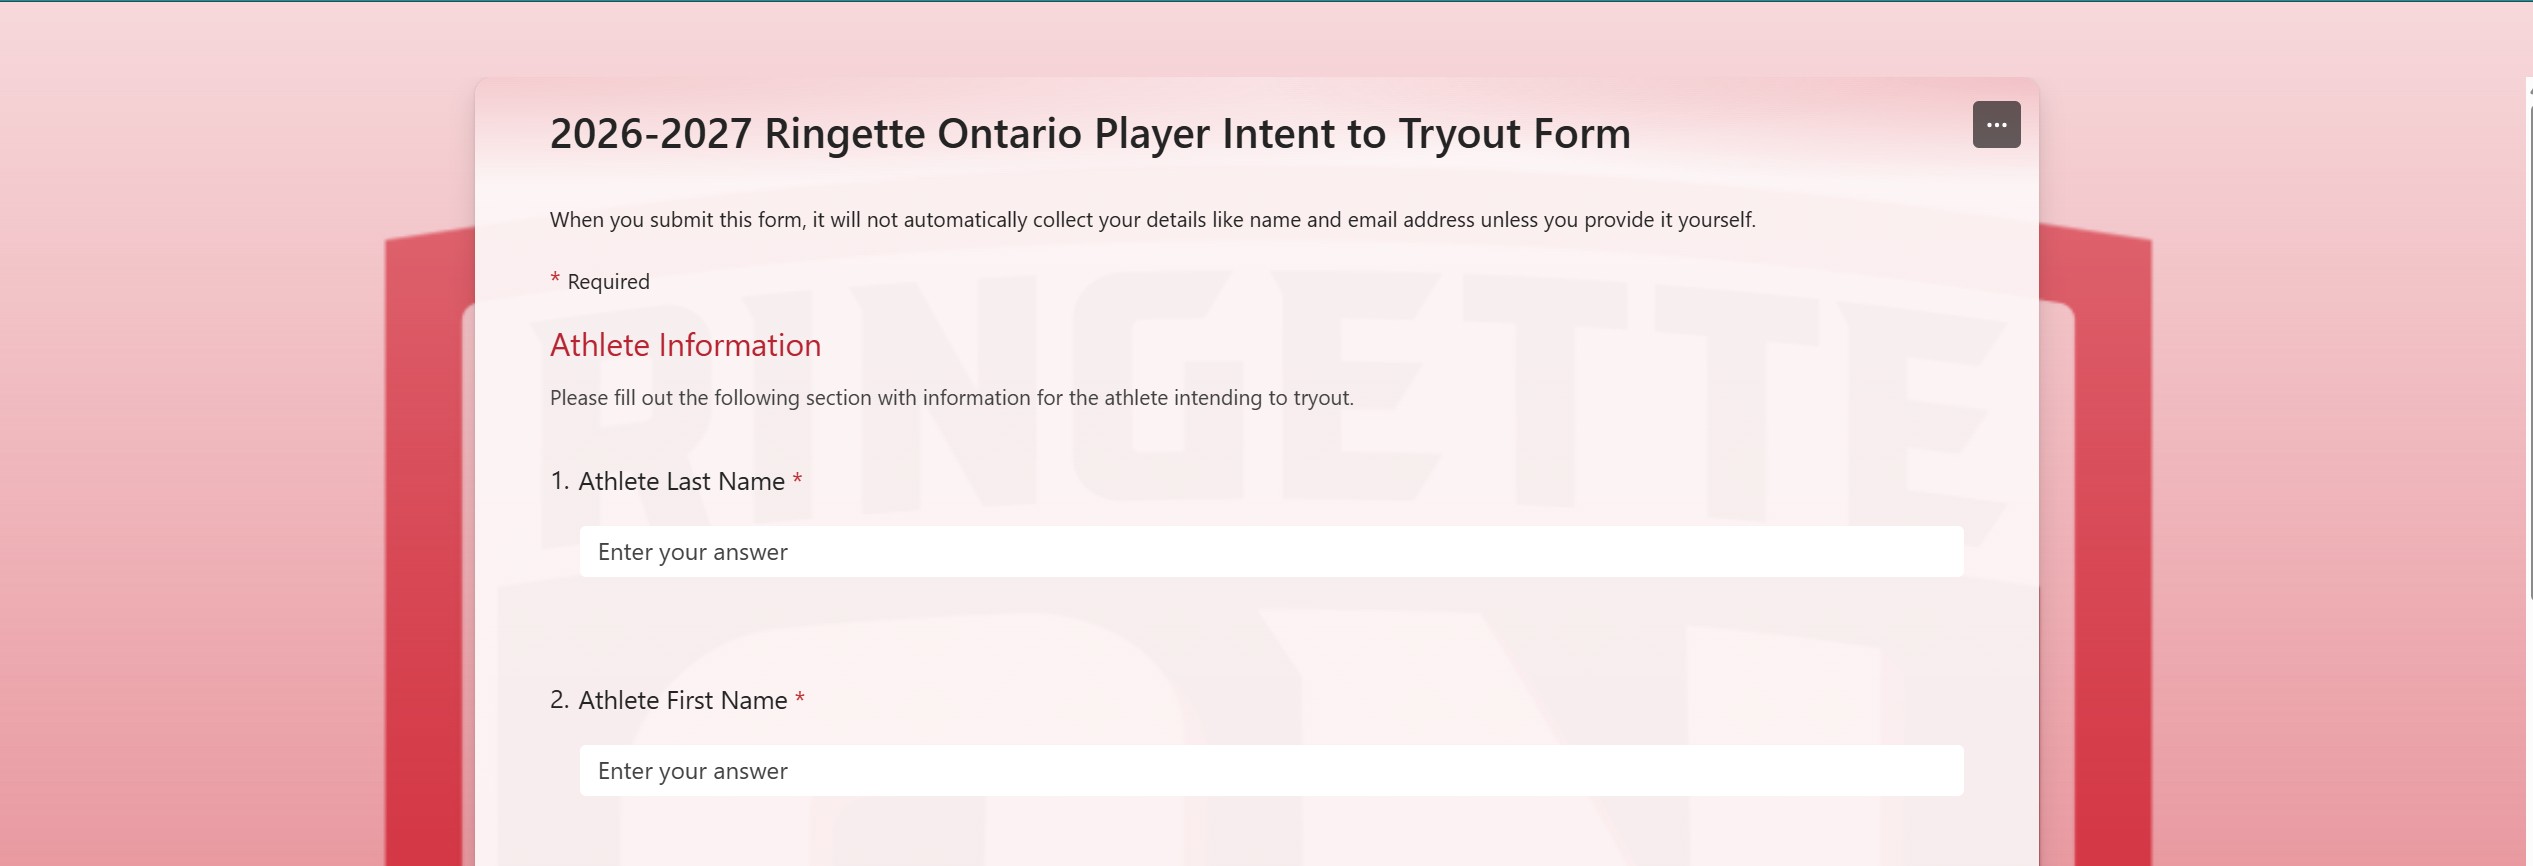2533x866 pixels.
Task: Open the more options ellipsis menu
Action: (1996, 125)
